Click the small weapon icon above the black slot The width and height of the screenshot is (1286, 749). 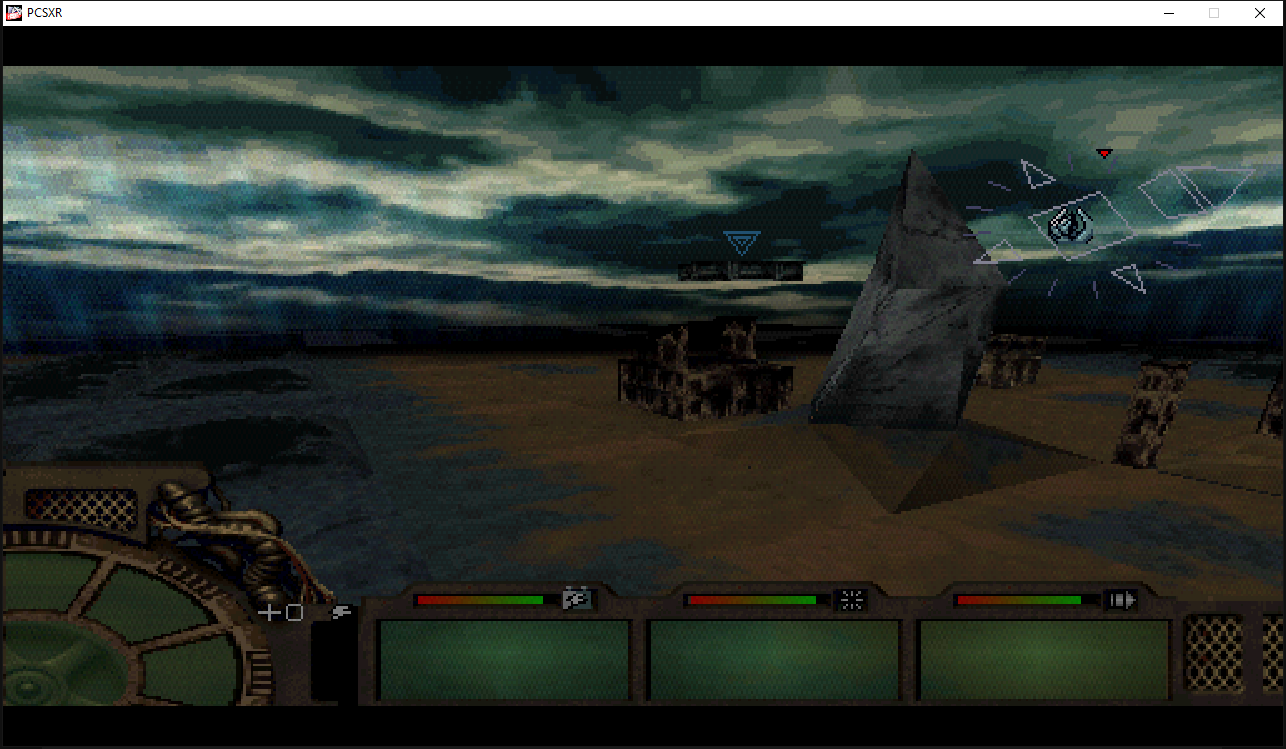[341, 612]
